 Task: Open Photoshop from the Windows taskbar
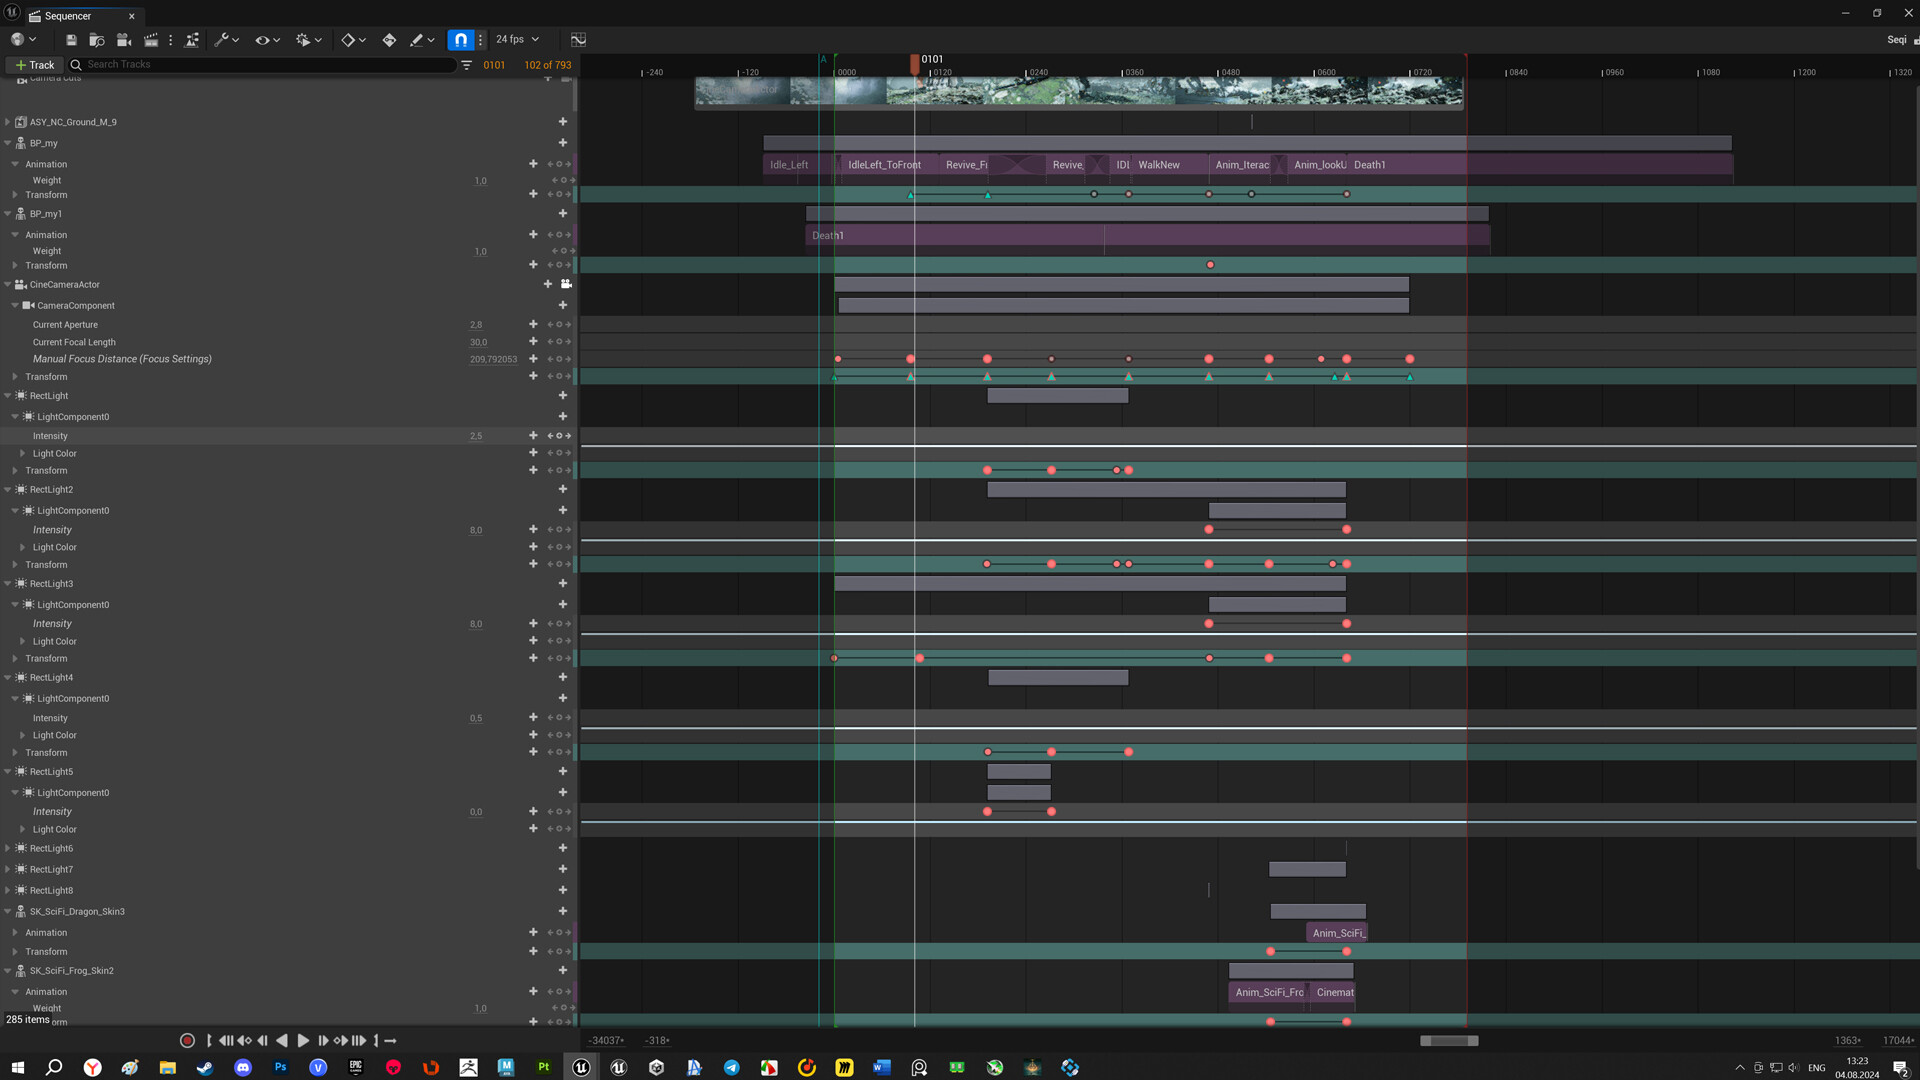(x=280, y=1067)
